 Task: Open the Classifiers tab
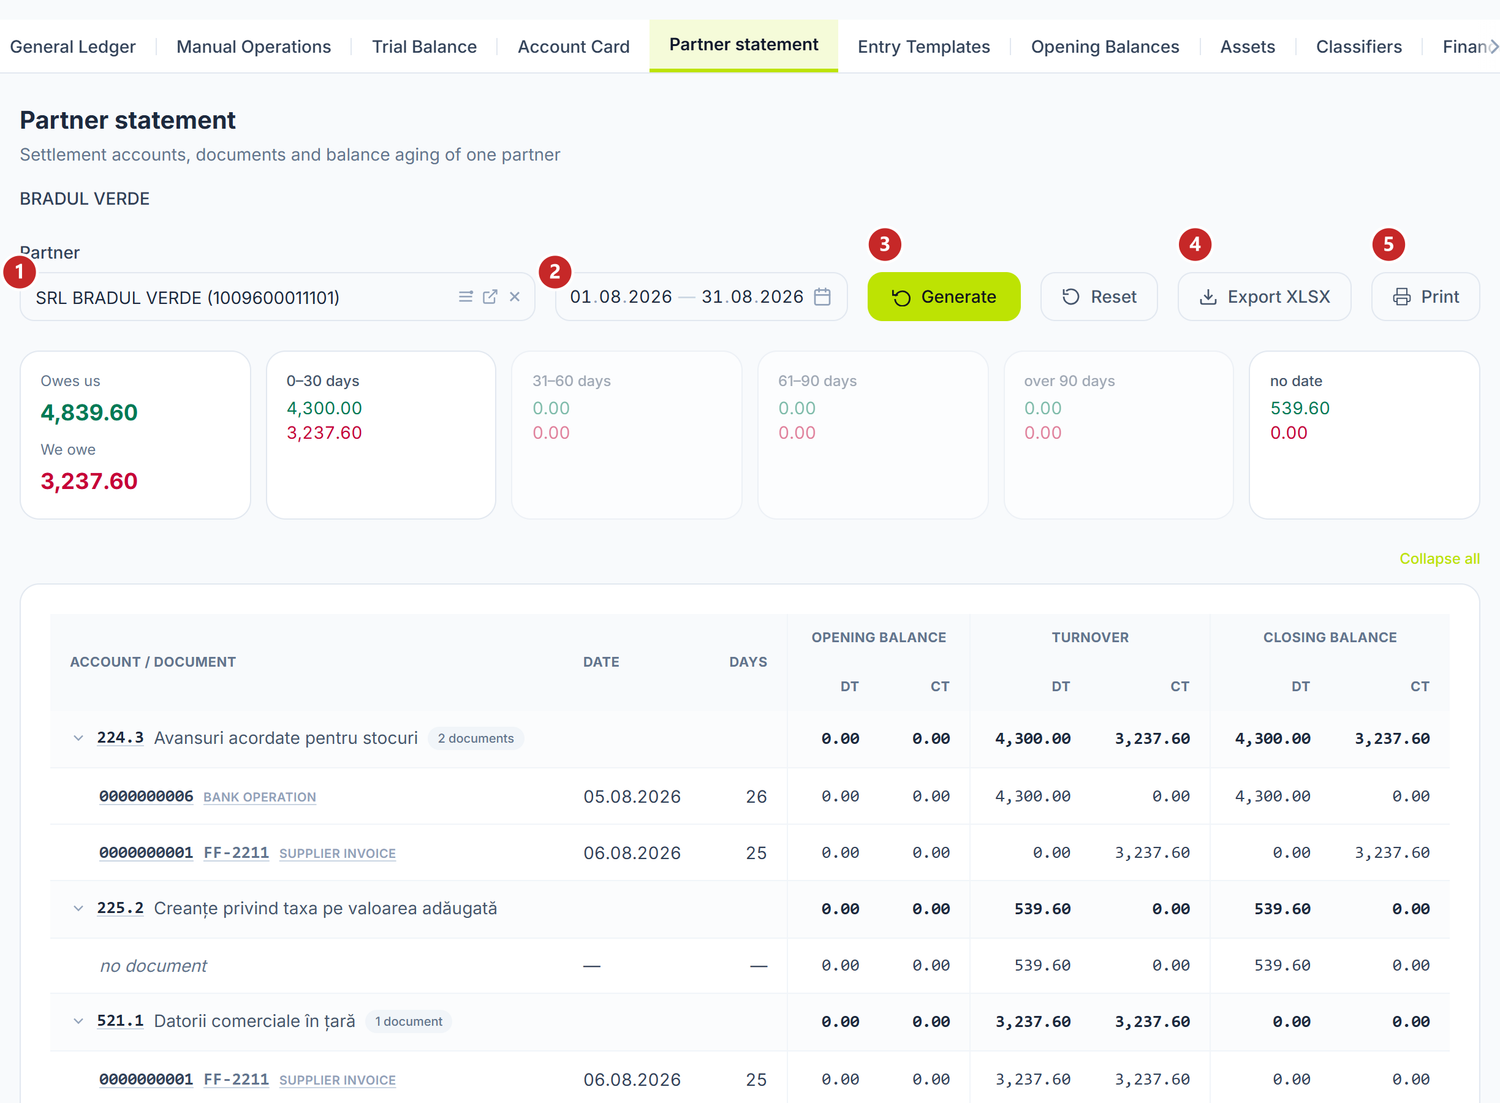(x=1359, y=47)
